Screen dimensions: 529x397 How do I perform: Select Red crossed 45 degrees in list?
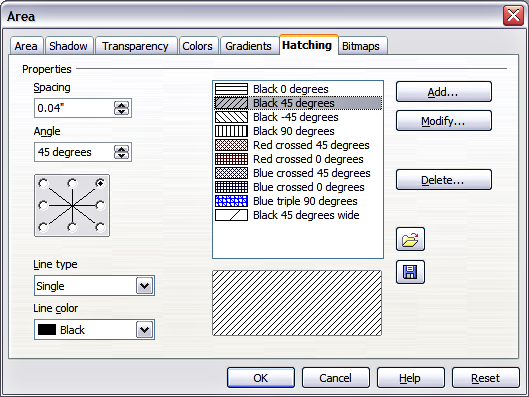[298, 145]
